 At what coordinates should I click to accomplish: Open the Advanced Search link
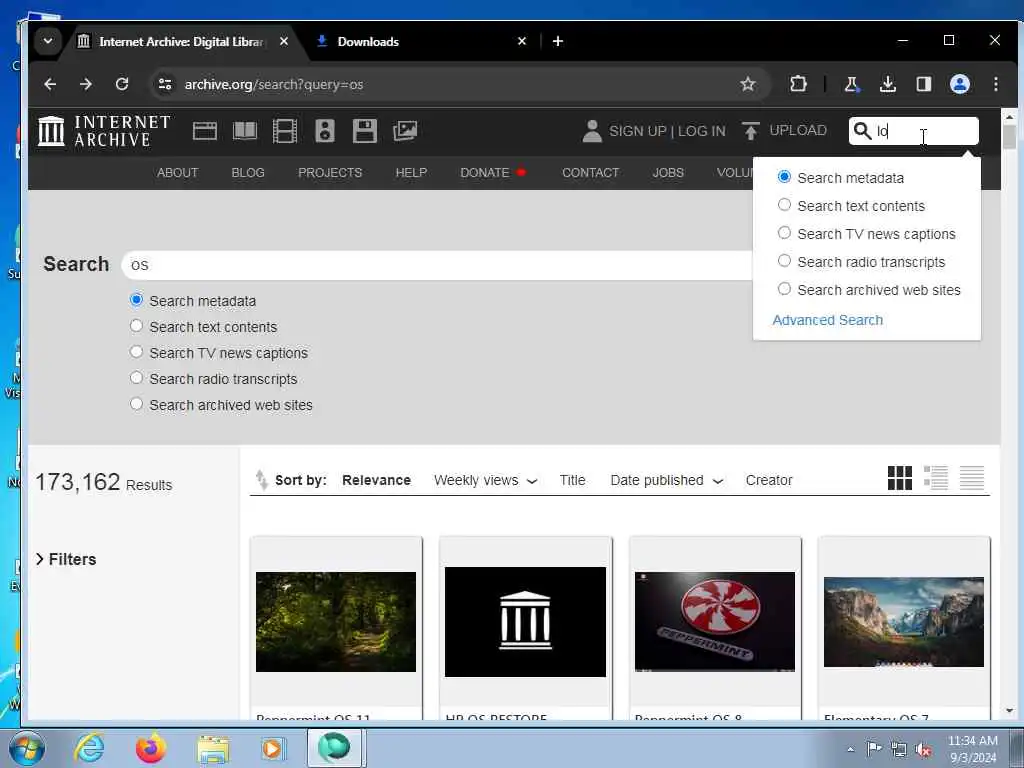(x=827, y=320)
